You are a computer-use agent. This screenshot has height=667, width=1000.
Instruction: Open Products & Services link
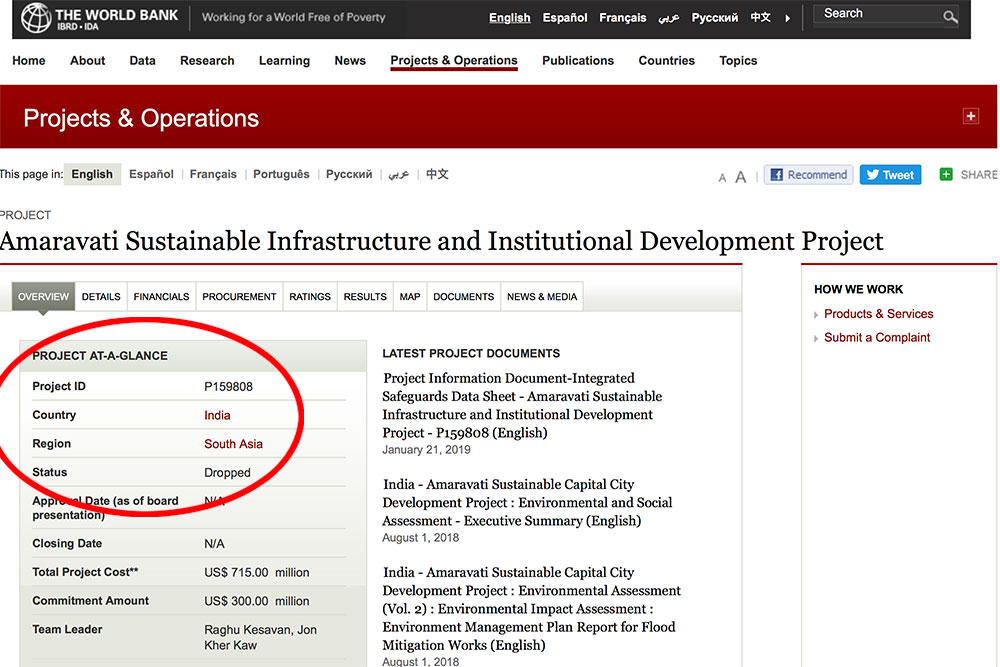[x=878, y=314]
